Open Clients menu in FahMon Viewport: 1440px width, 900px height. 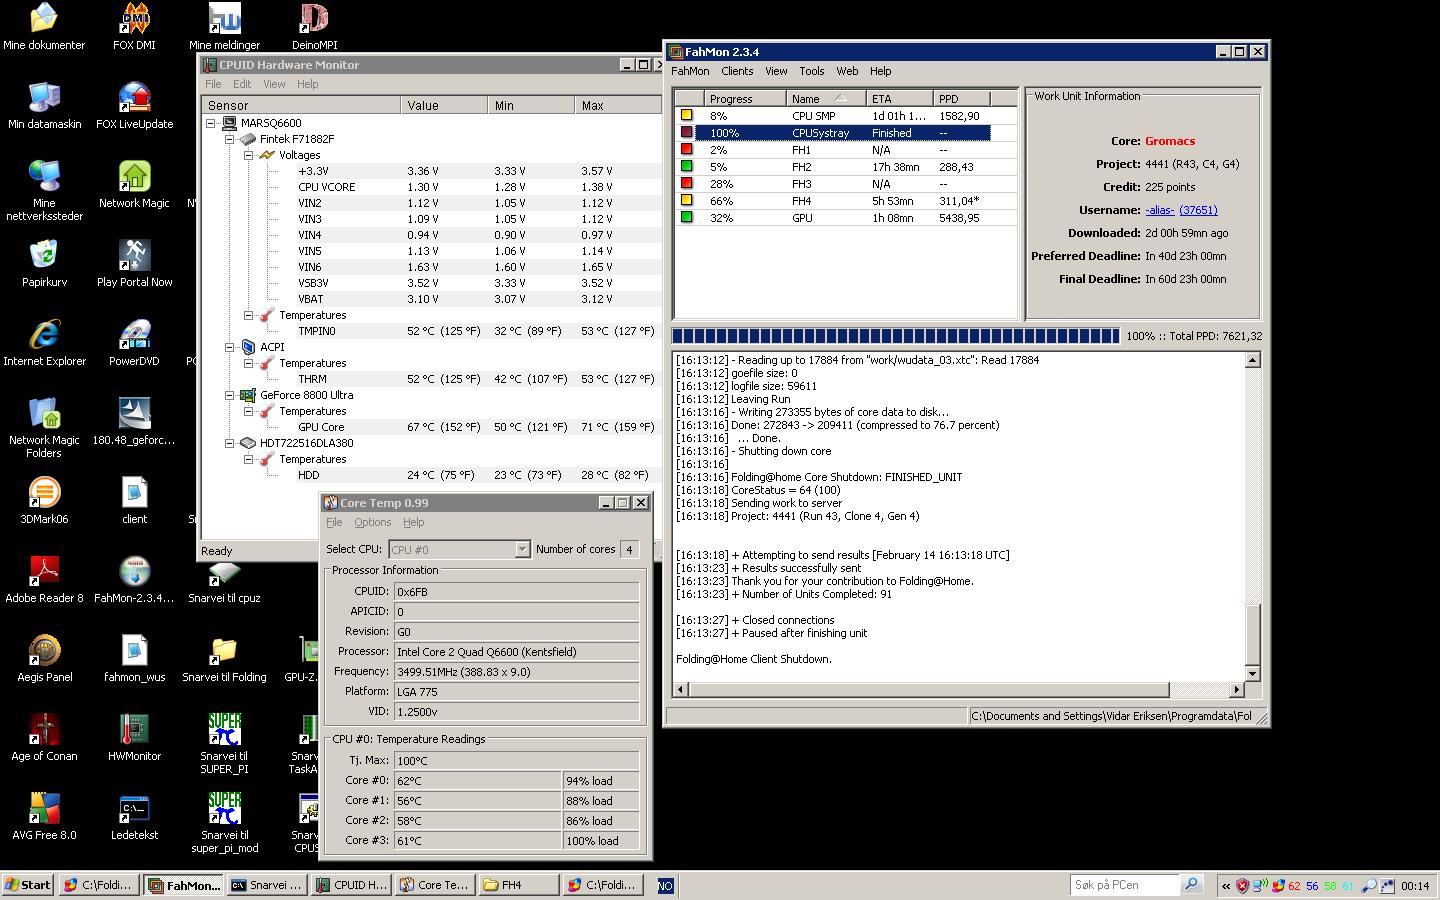coord(737,71)
